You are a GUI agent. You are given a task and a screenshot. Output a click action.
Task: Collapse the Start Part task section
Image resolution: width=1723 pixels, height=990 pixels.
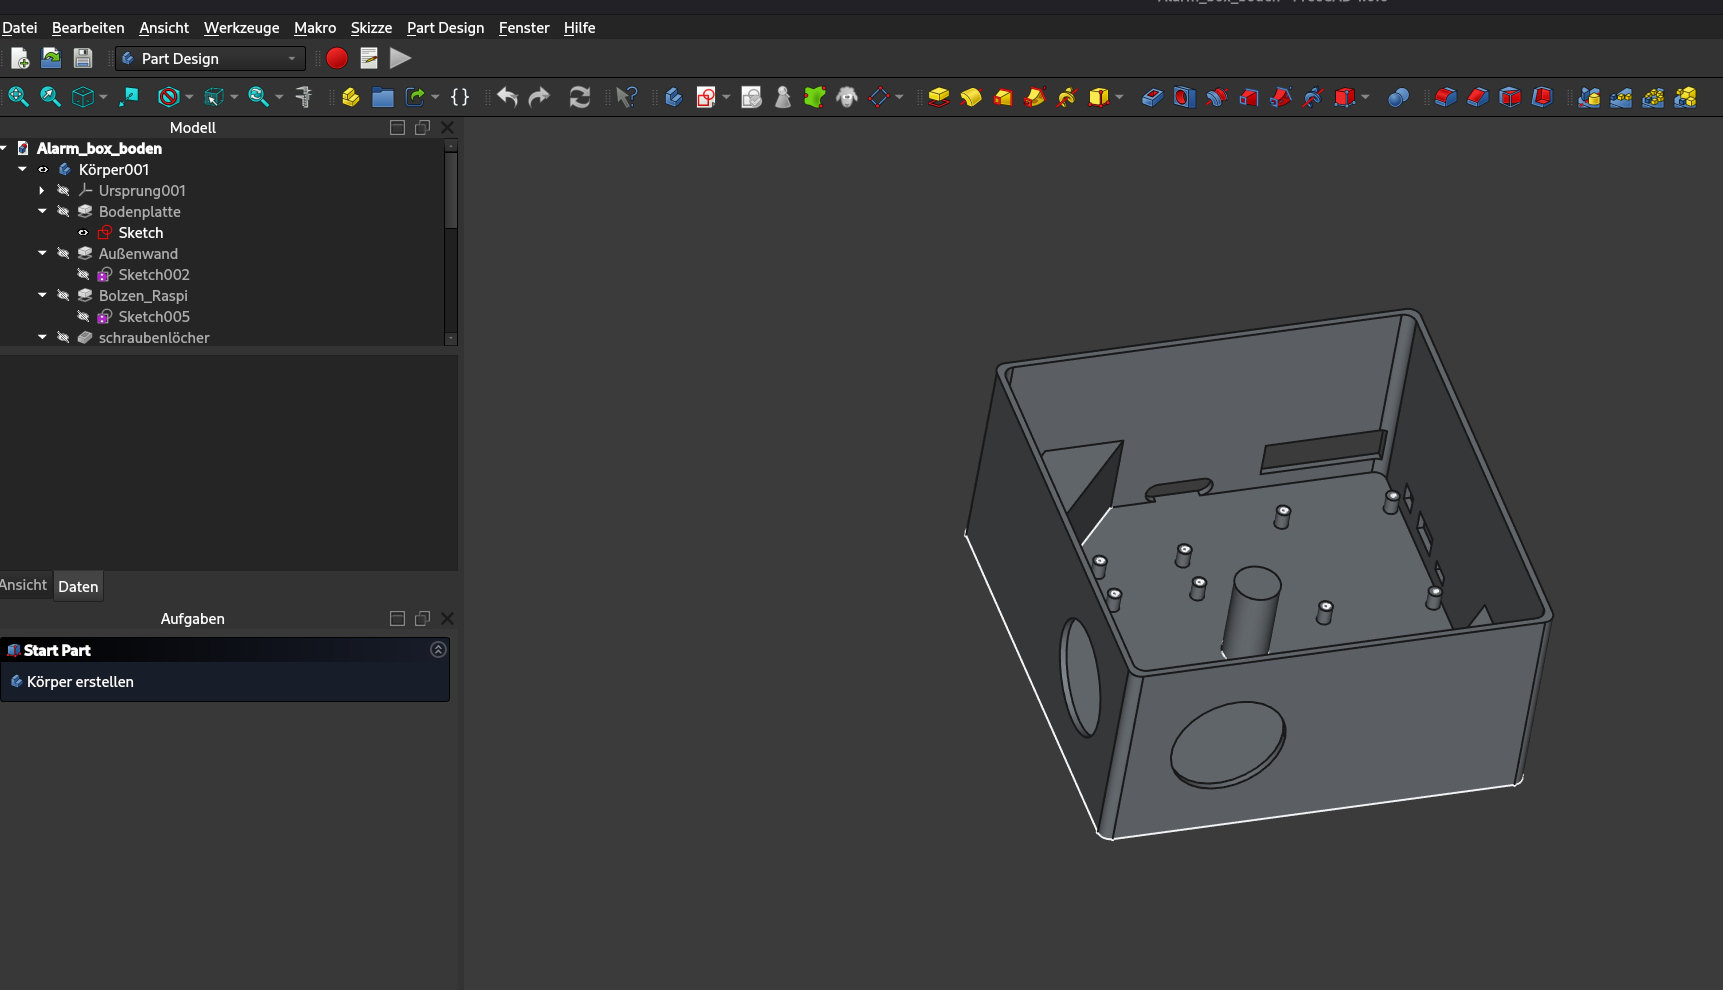437,650
